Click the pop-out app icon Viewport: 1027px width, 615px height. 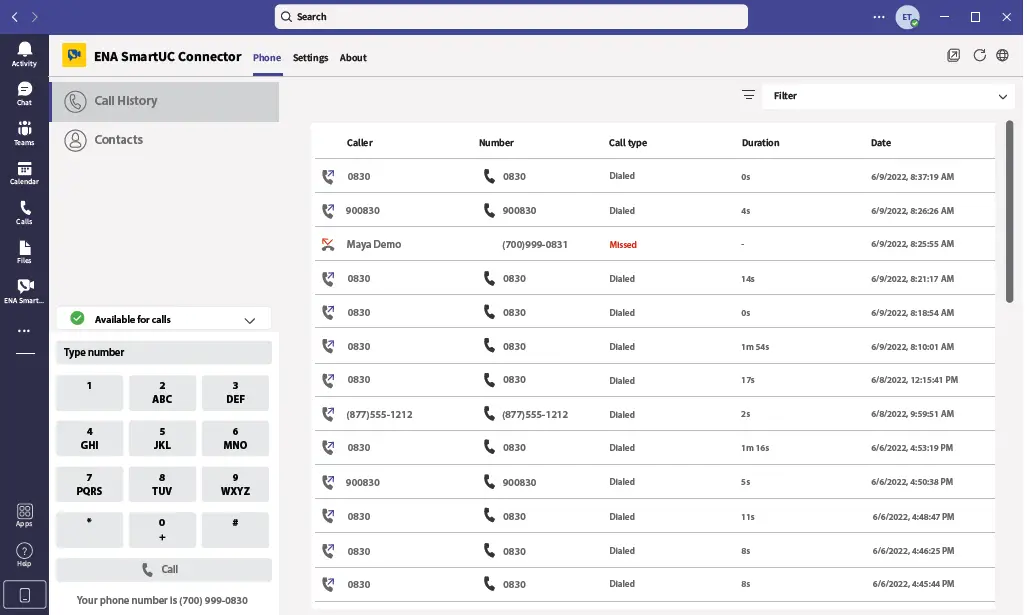point(953,55)
